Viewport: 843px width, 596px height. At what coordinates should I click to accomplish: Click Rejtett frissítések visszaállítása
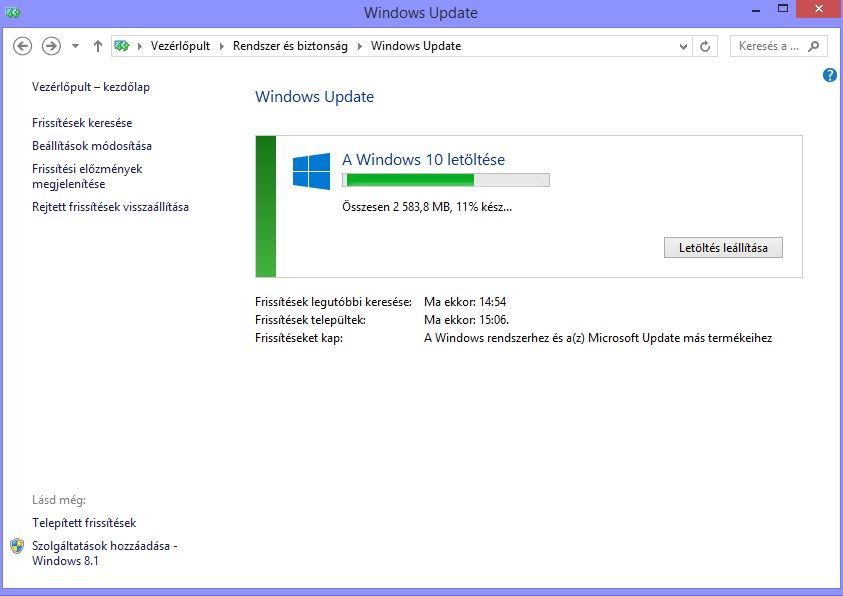110,207
